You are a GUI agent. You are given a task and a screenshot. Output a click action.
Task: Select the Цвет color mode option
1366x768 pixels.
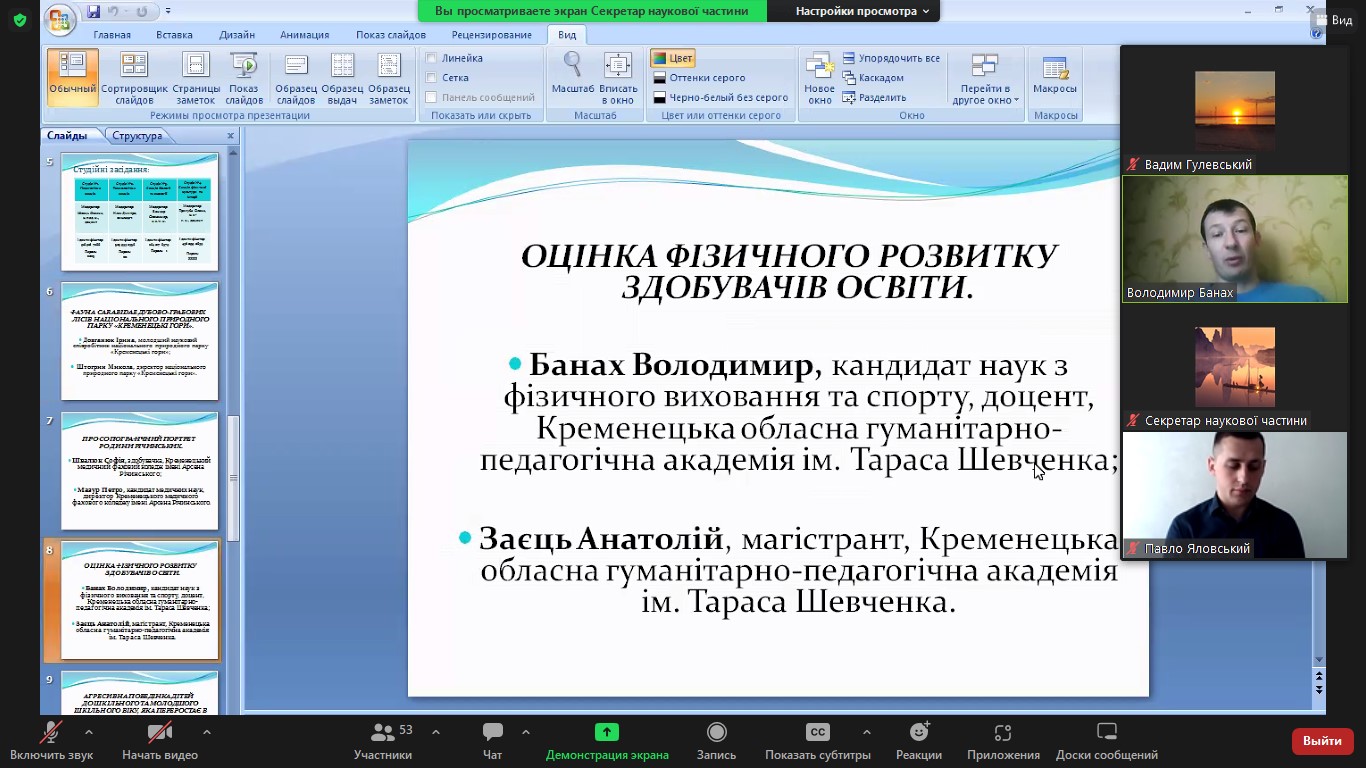pos(673,58)
